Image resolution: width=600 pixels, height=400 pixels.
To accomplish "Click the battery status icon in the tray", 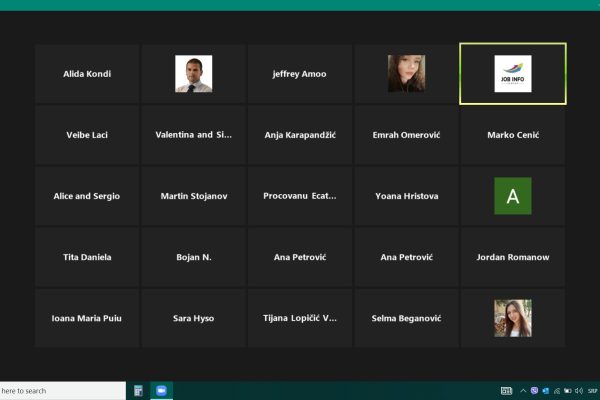I will point(568,391).
